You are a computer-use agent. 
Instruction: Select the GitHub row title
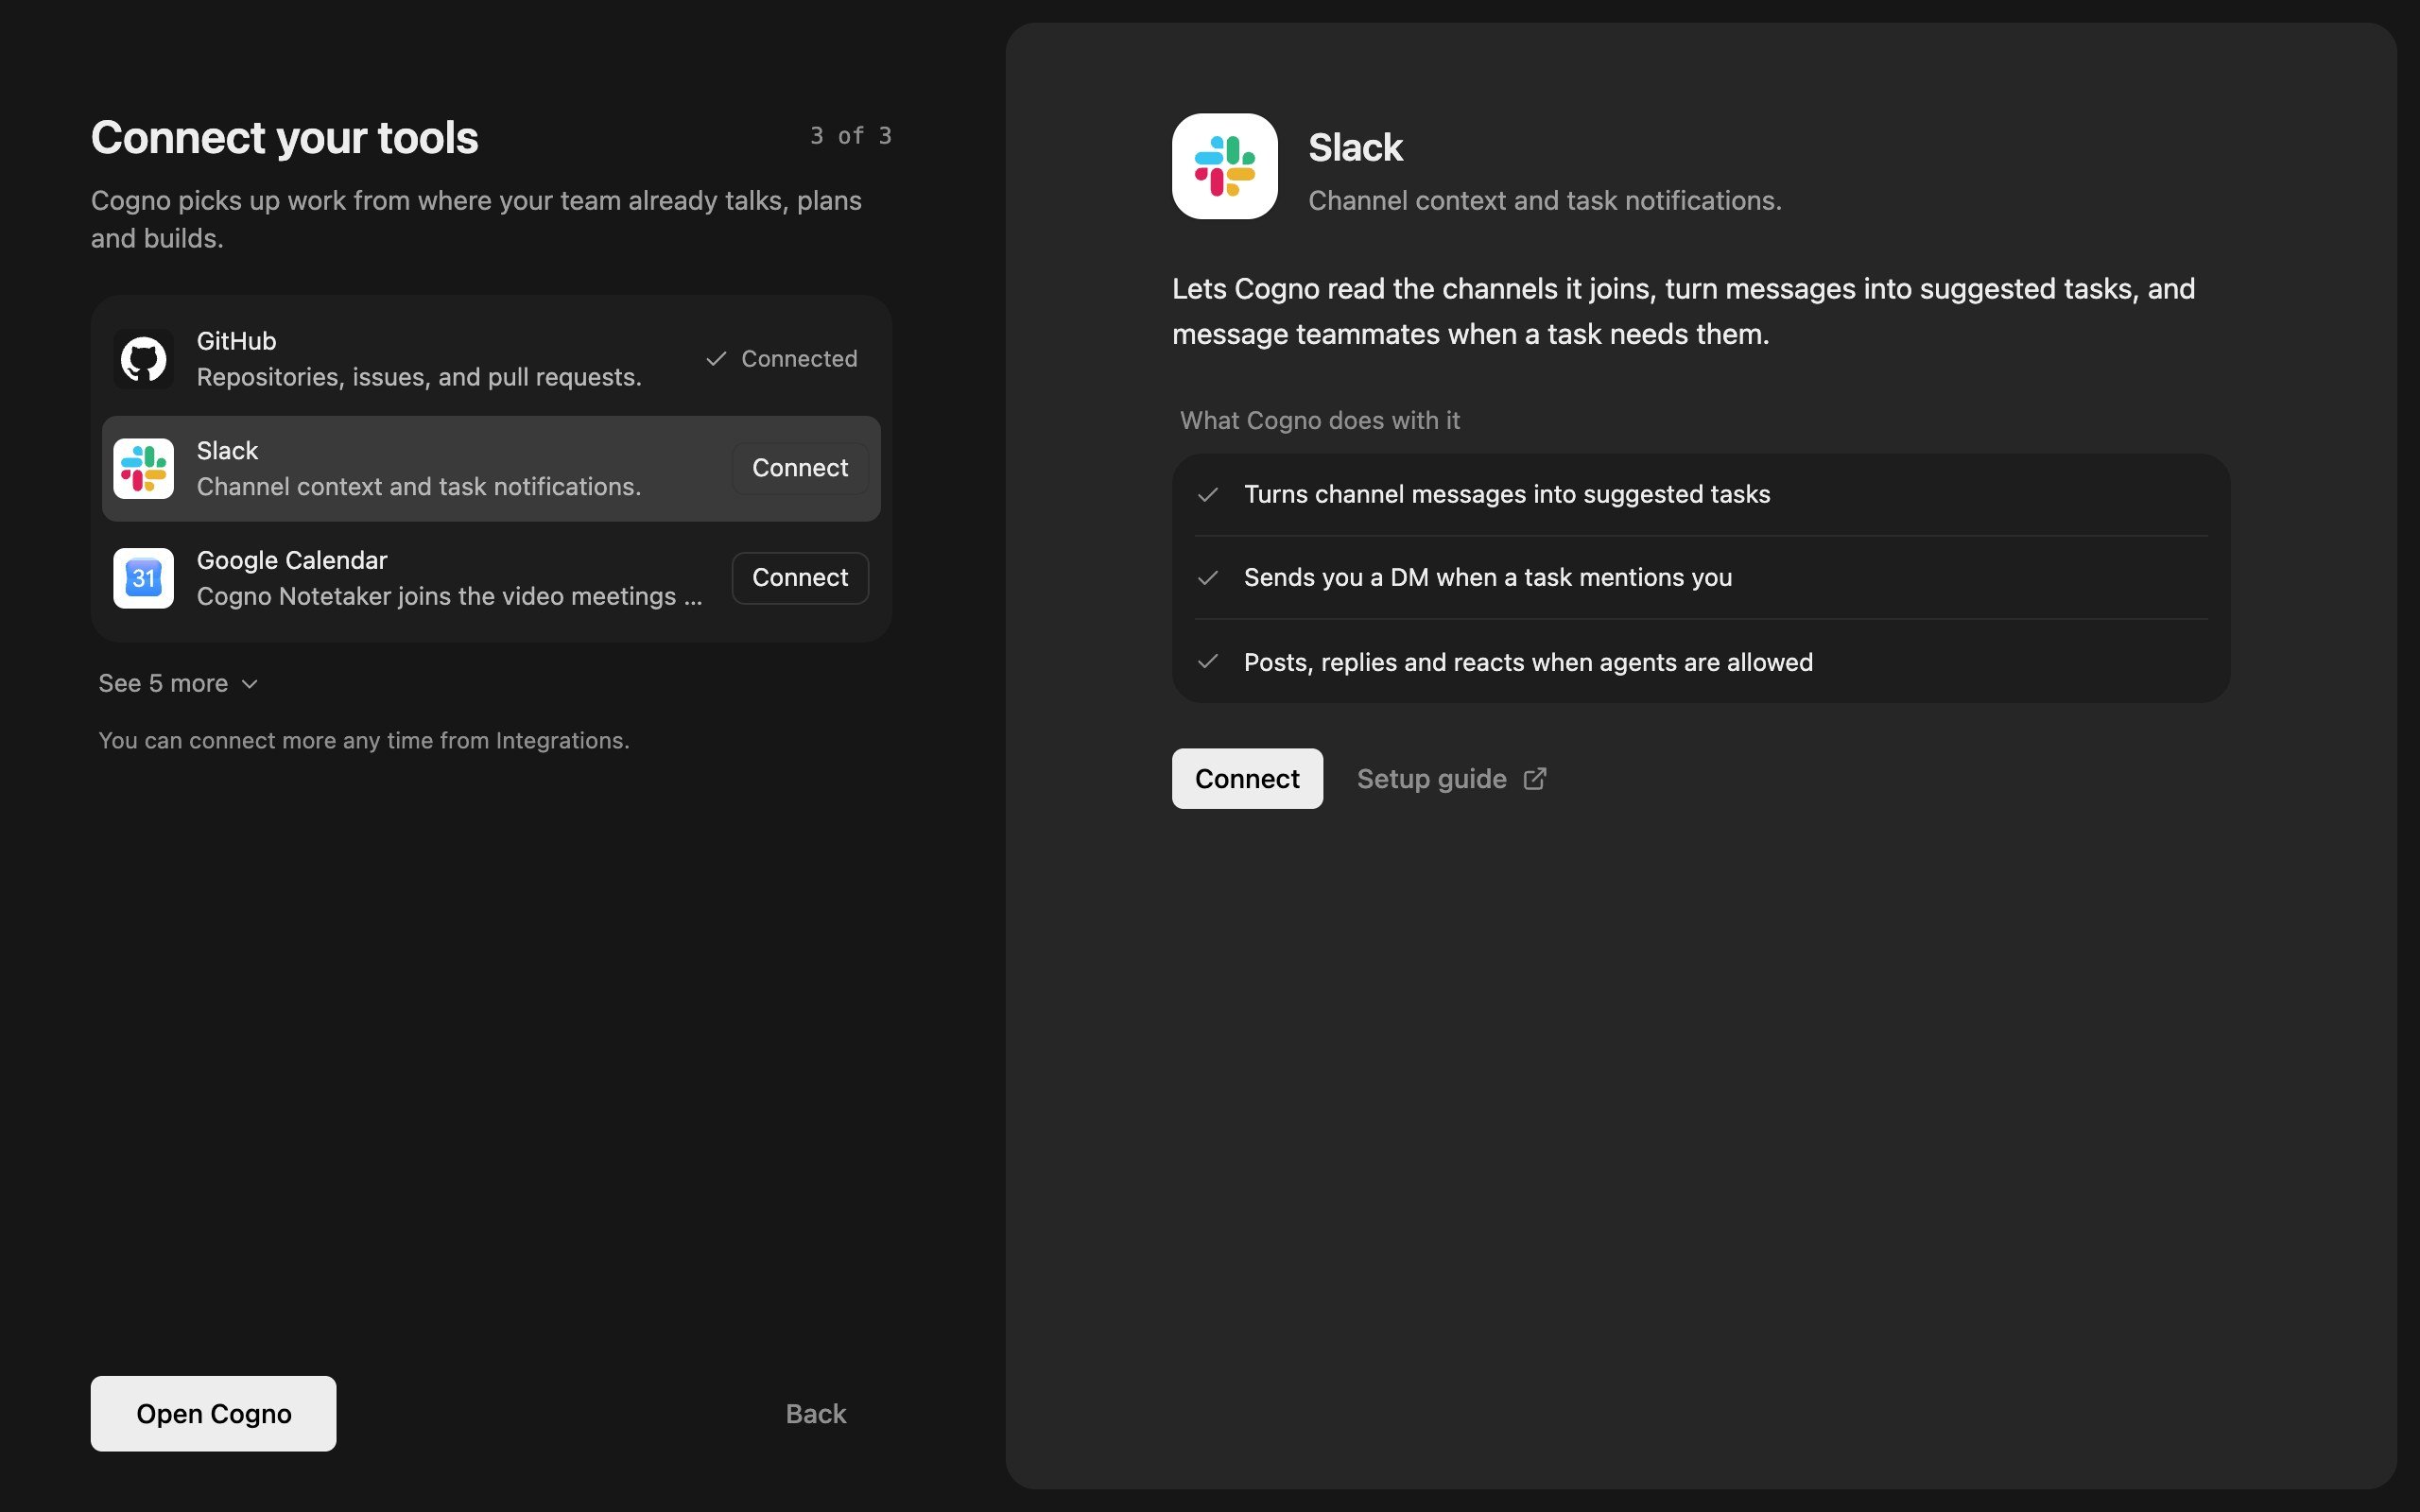(236, 341)
